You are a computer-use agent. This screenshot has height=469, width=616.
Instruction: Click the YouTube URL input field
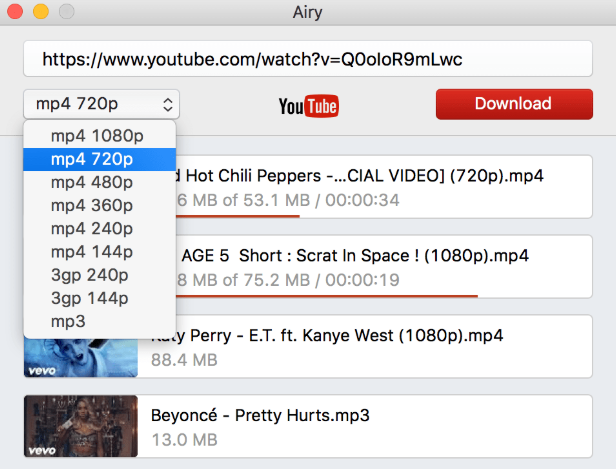[x=308, y=59]
